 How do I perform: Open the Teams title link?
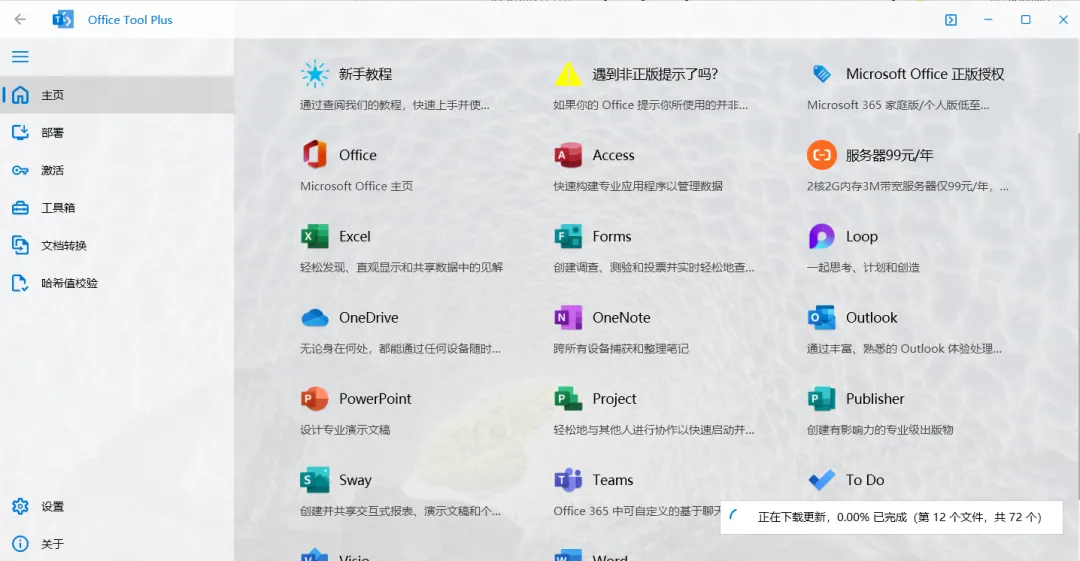click(x=612, y=480)
